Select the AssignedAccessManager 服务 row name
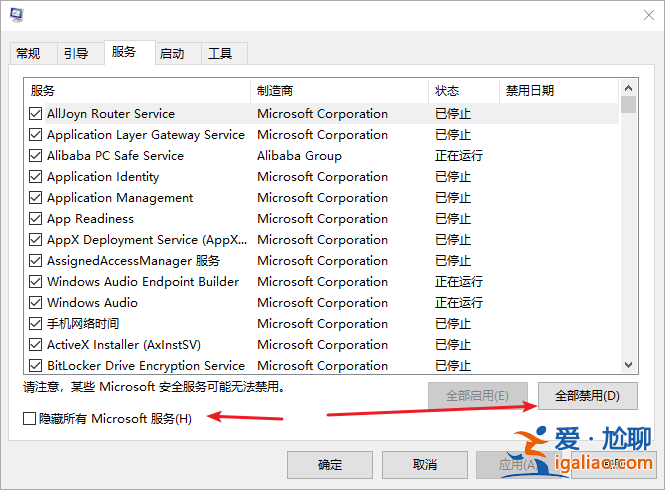 pyautogui.click(x=133, y=261)
